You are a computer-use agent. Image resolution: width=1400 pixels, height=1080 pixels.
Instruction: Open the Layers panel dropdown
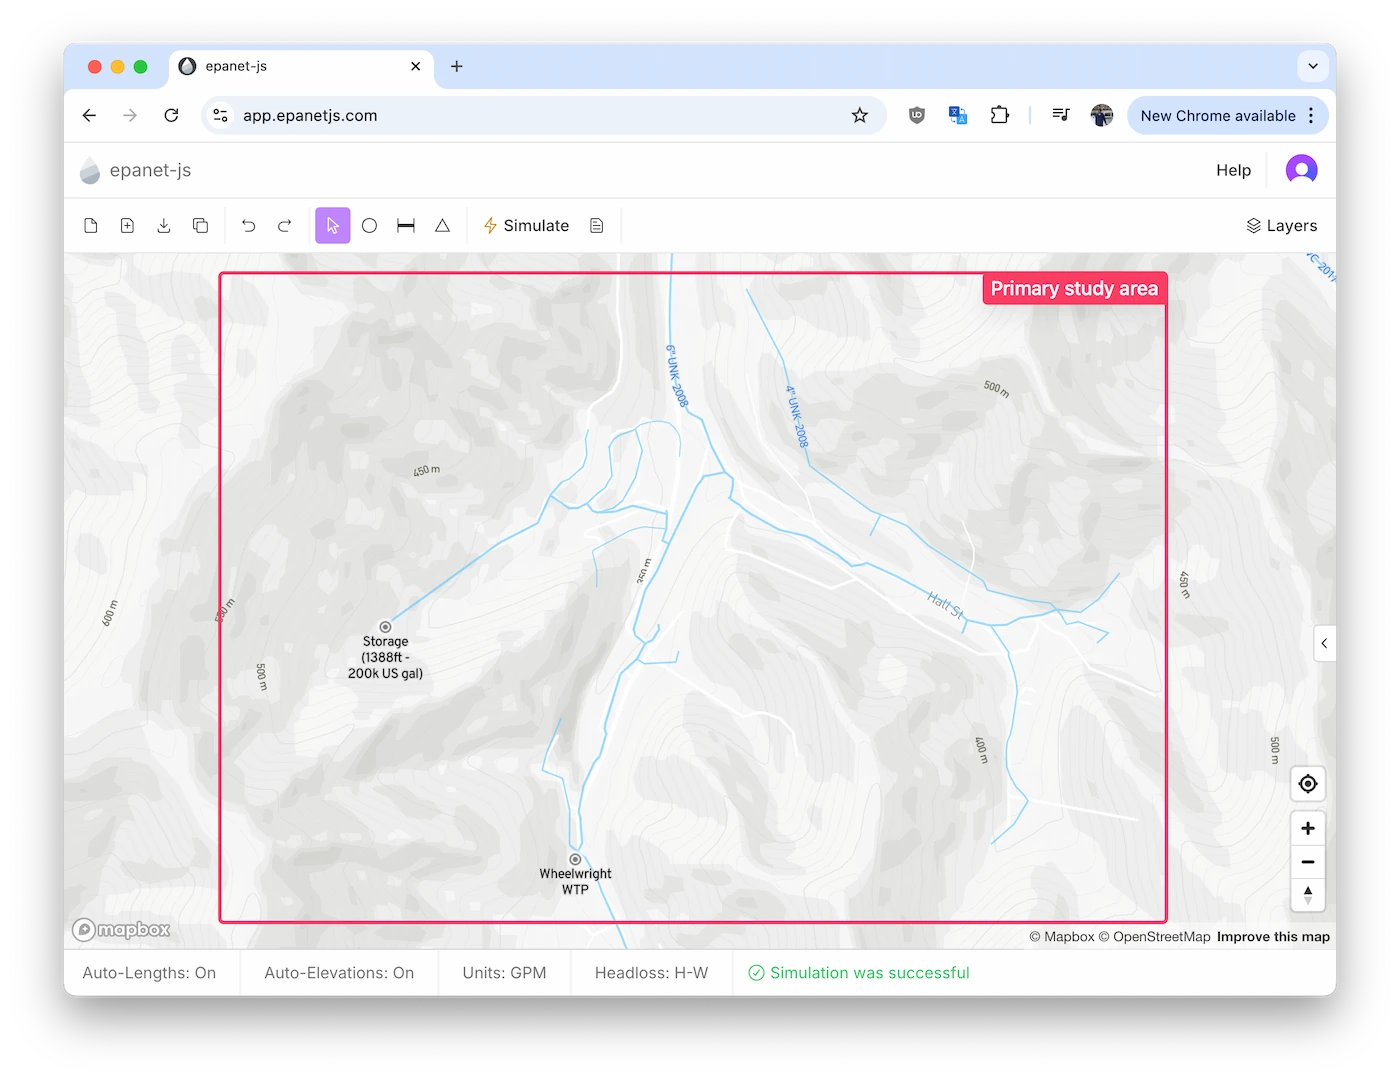(1281, 226)
